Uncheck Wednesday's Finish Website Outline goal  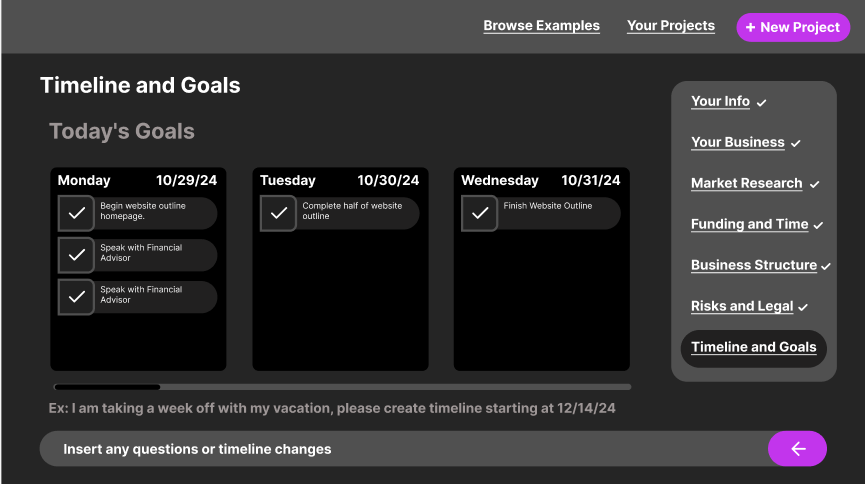(x=480, y=213)
